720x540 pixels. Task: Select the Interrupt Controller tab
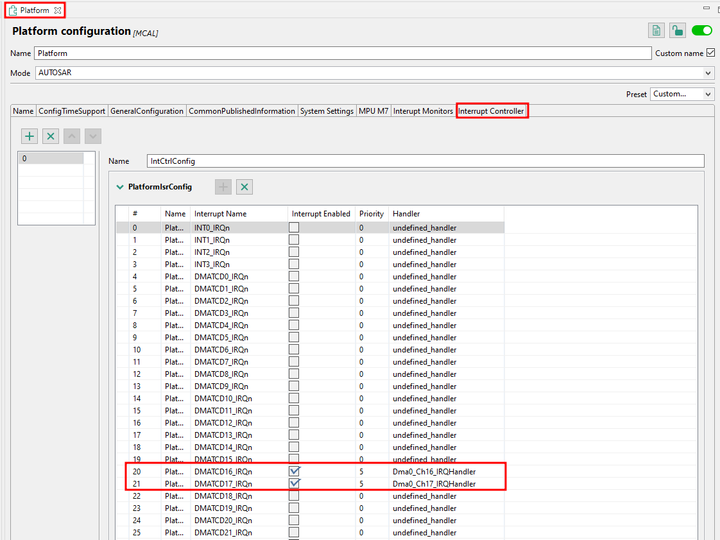pyautogui.click(x=491, y=111)
